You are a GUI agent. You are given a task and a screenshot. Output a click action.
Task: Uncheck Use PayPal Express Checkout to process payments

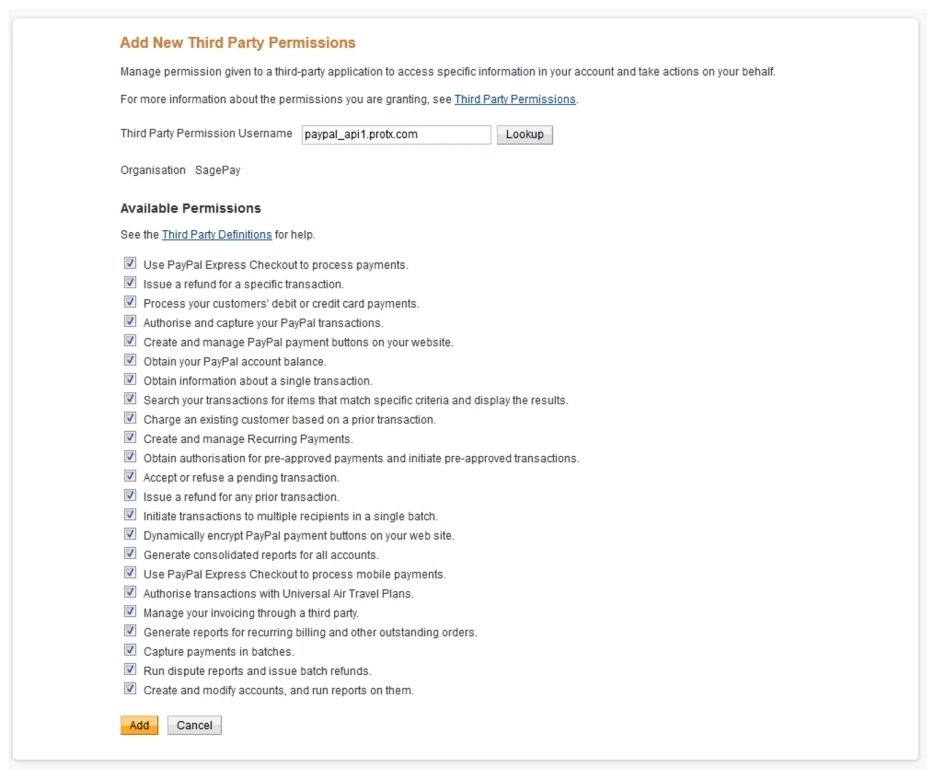click(x=130, y=264)
